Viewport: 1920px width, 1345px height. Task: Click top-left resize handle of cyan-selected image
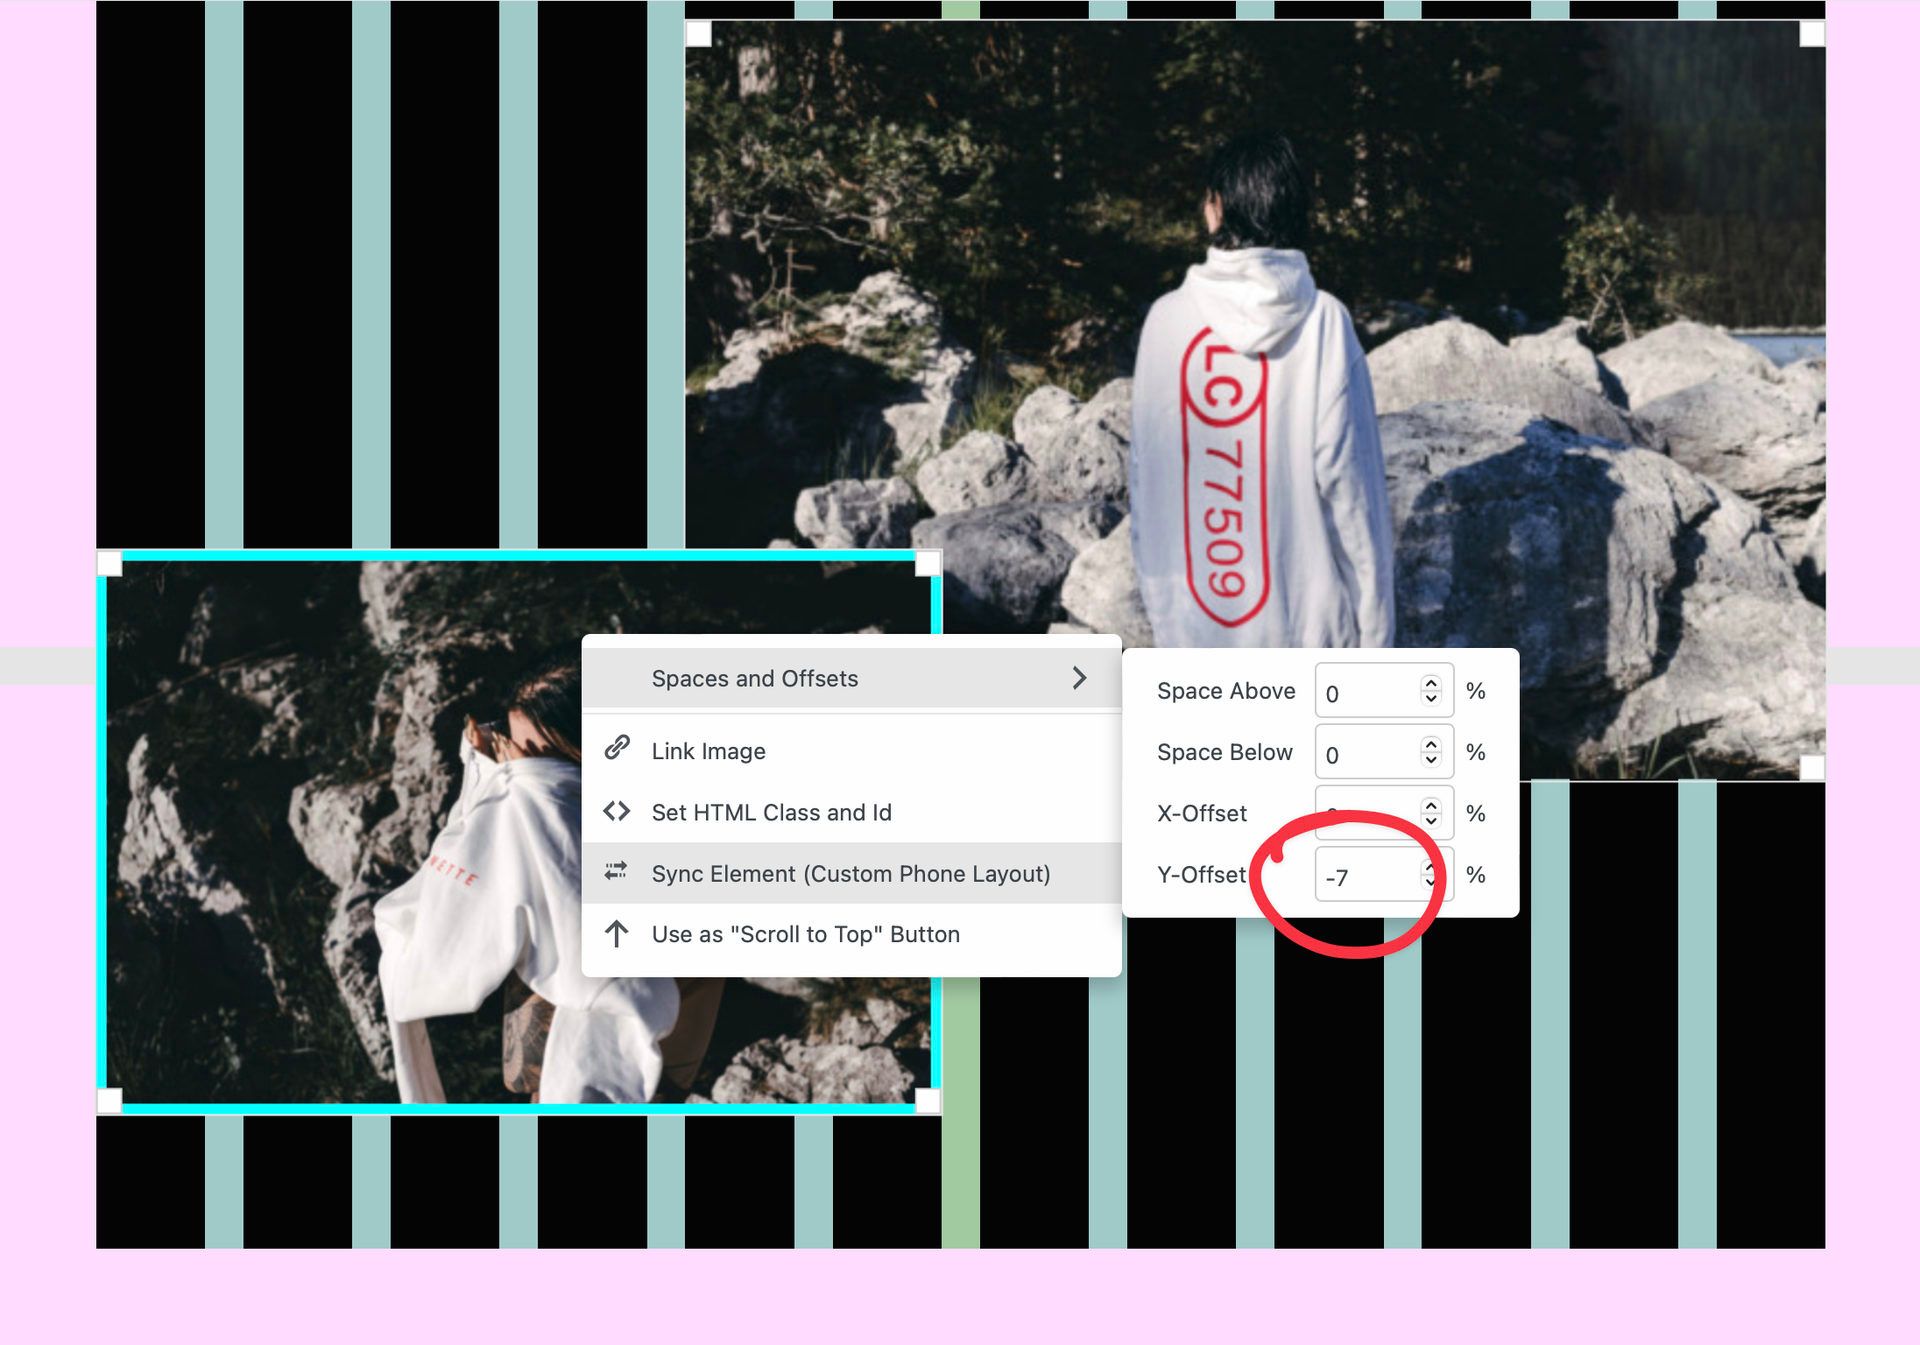(110, 565)
